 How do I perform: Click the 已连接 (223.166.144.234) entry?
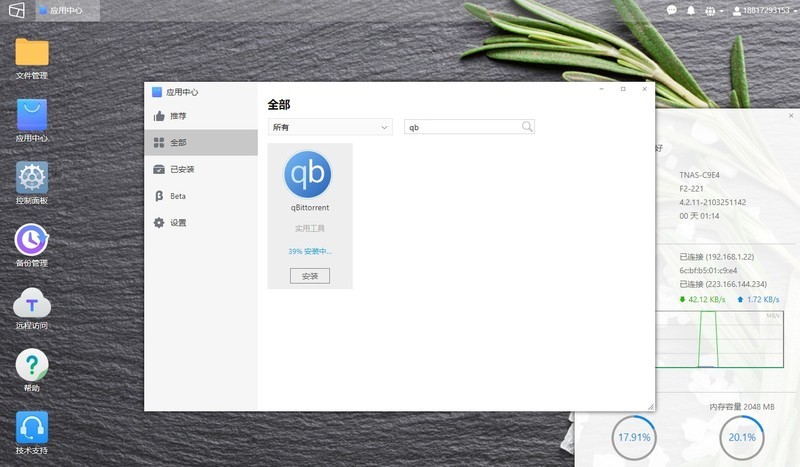[723, 284]
